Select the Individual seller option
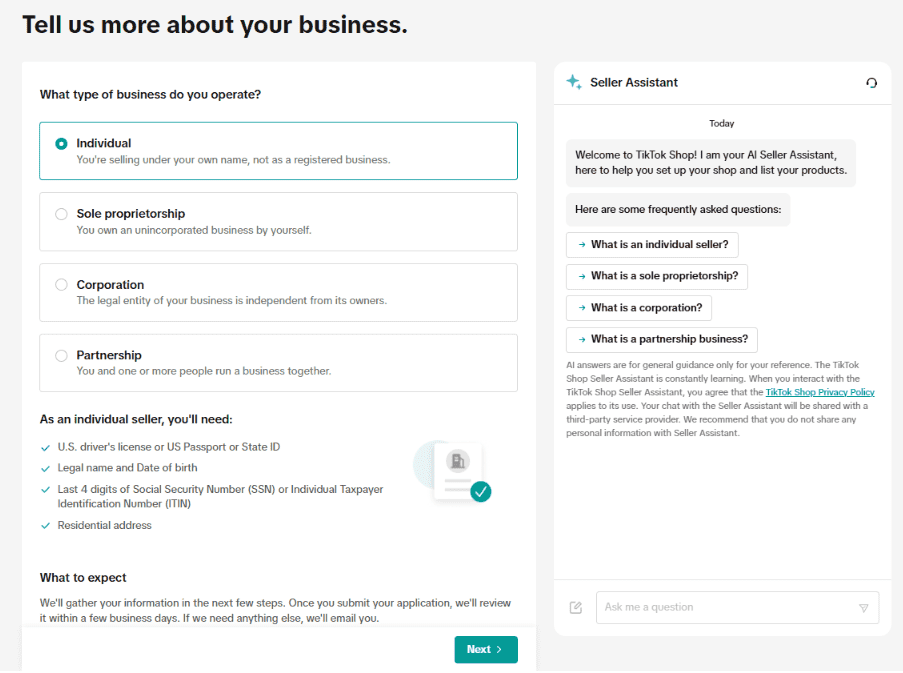The width and height of the screenshot is (903, 673). point(61,142)
